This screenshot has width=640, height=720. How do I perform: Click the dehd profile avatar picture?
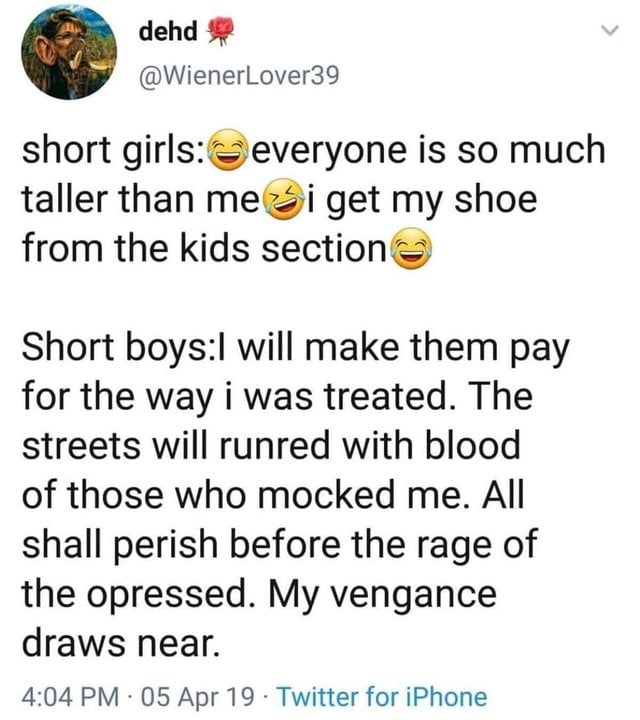pos(66,53)
